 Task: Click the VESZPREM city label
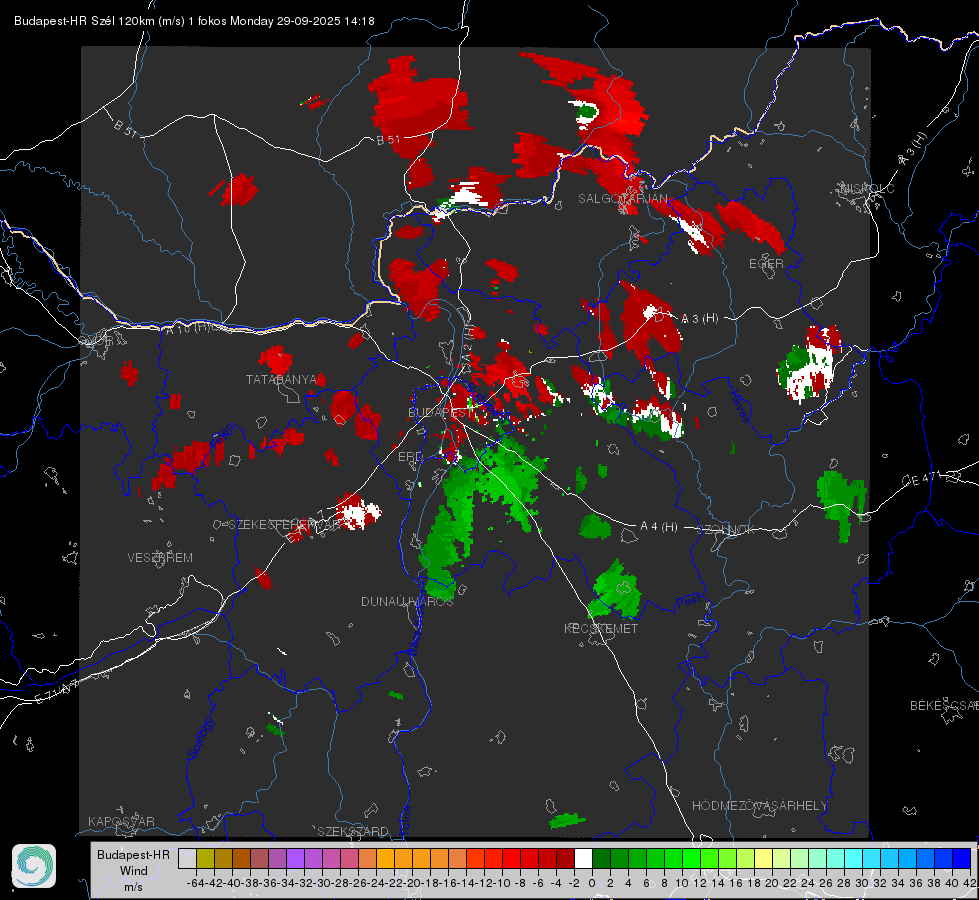pos(160,558)
